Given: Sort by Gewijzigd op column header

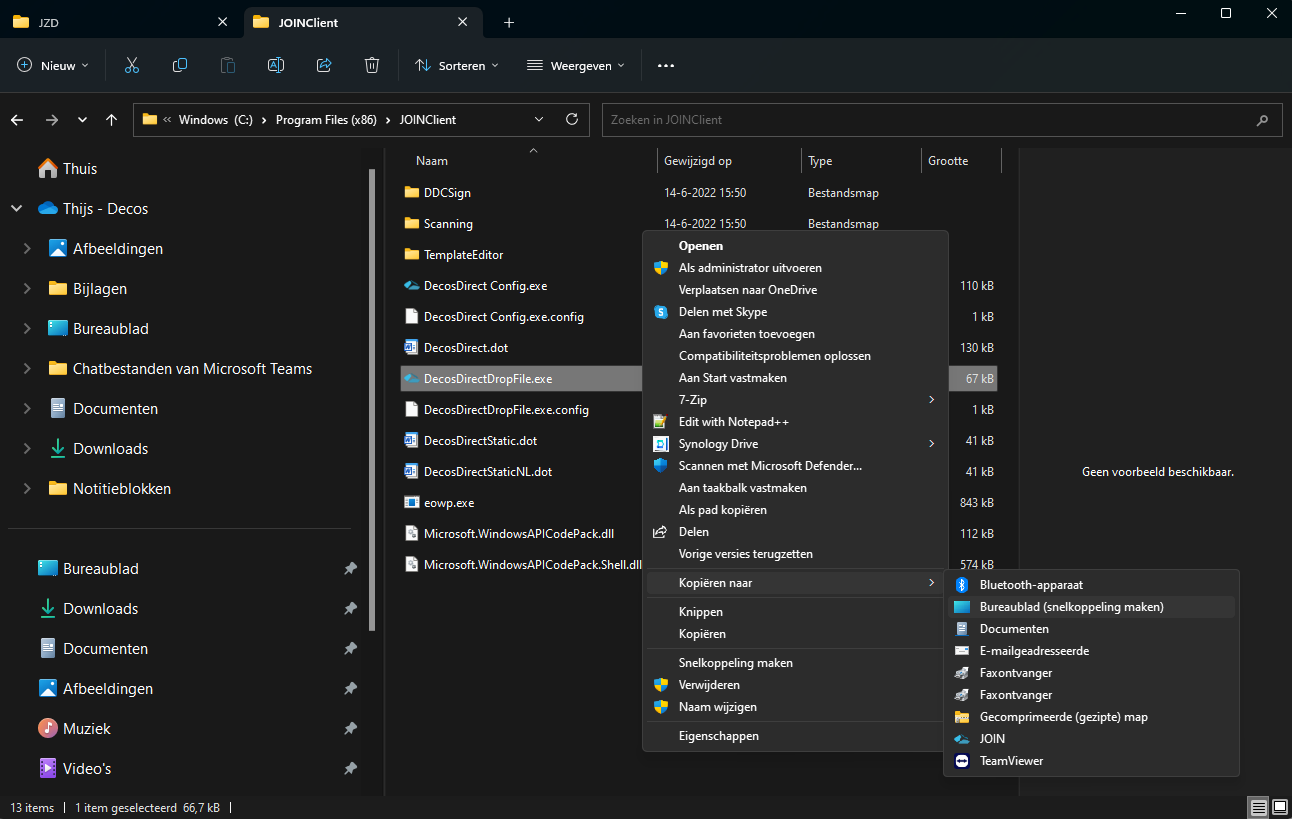Looking at the screenshot, I should click(698, 160).
